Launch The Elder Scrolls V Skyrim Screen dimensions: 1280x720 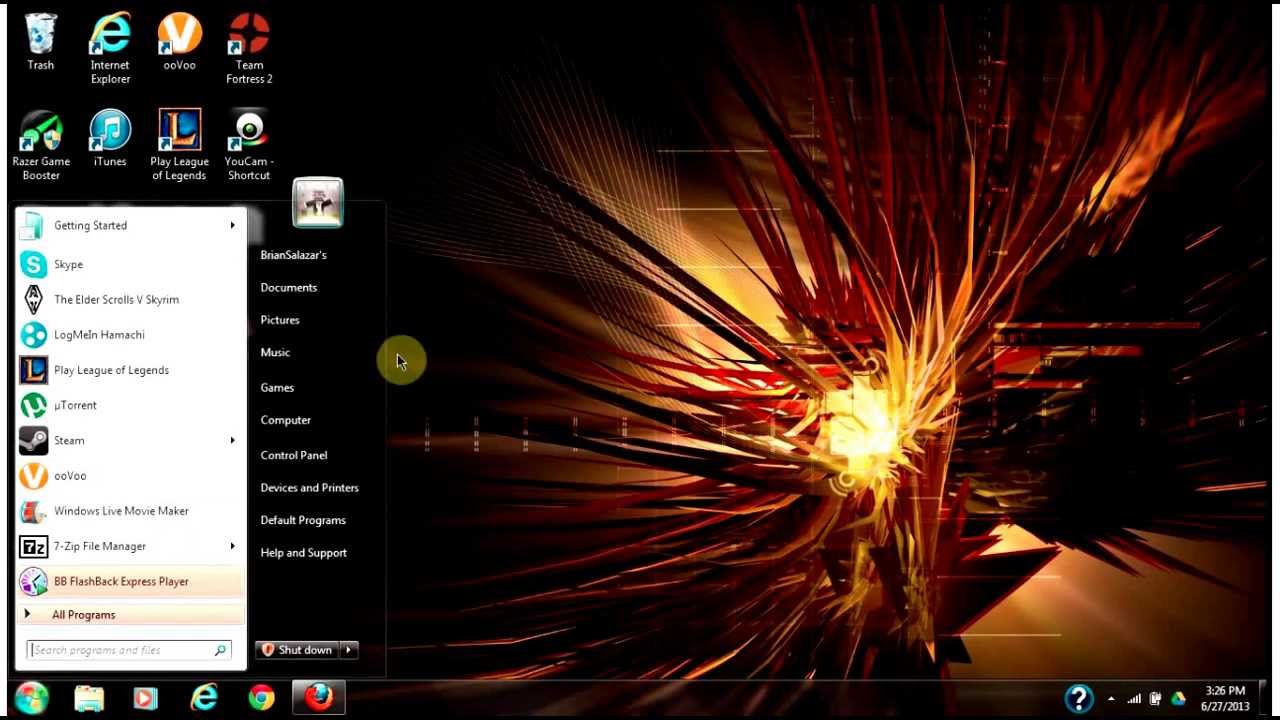[130, 299]
